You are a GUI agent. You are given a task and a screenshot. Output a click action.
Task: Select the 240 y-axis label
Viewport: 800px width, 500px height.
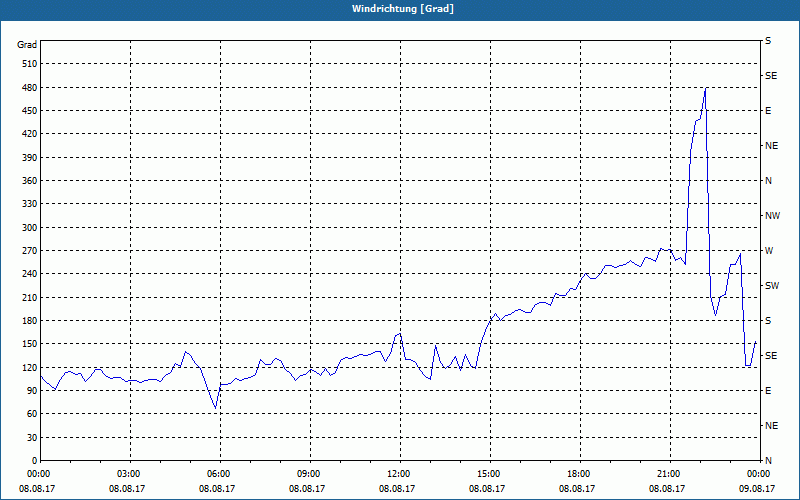click(x=29, y=274)
